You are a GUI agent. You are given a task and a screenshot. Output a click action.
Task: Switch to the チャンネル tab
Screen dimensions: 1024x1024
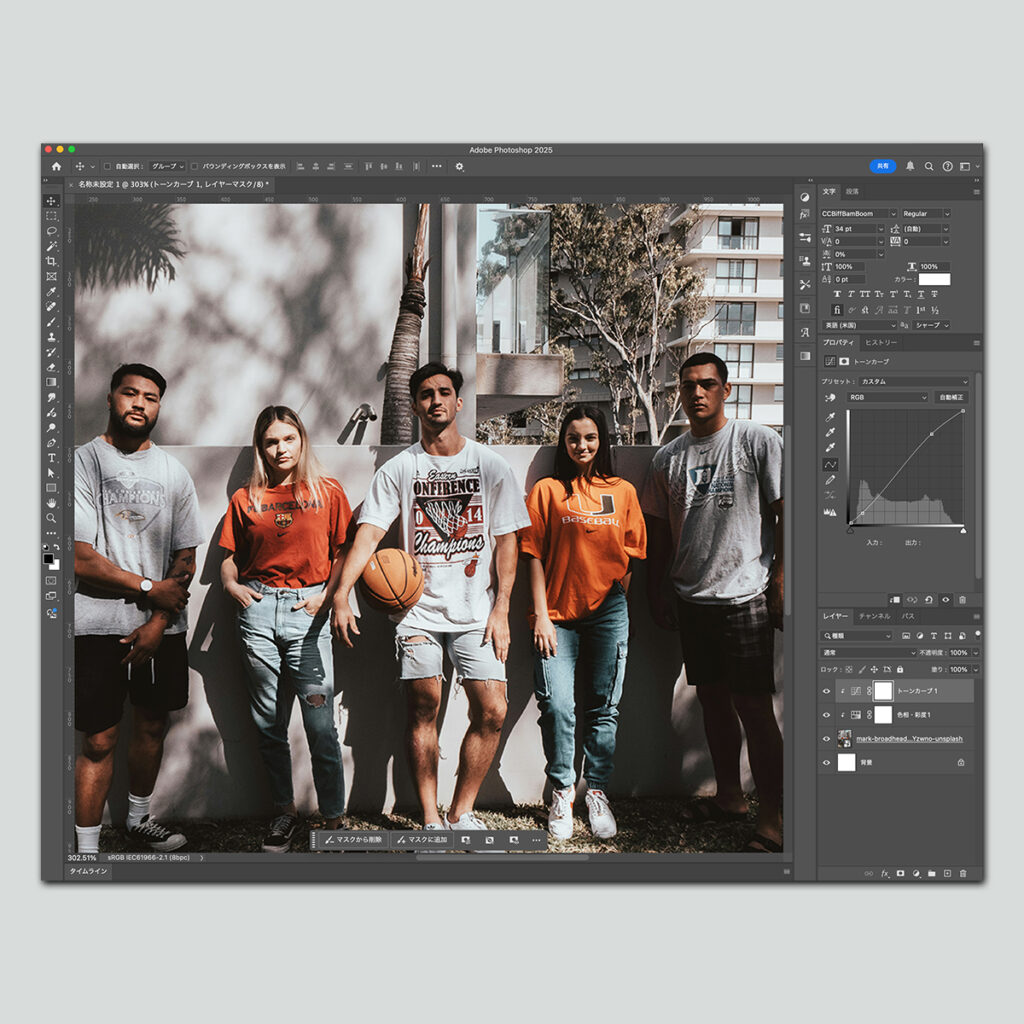pyautogui.click(x=874, y=616)
